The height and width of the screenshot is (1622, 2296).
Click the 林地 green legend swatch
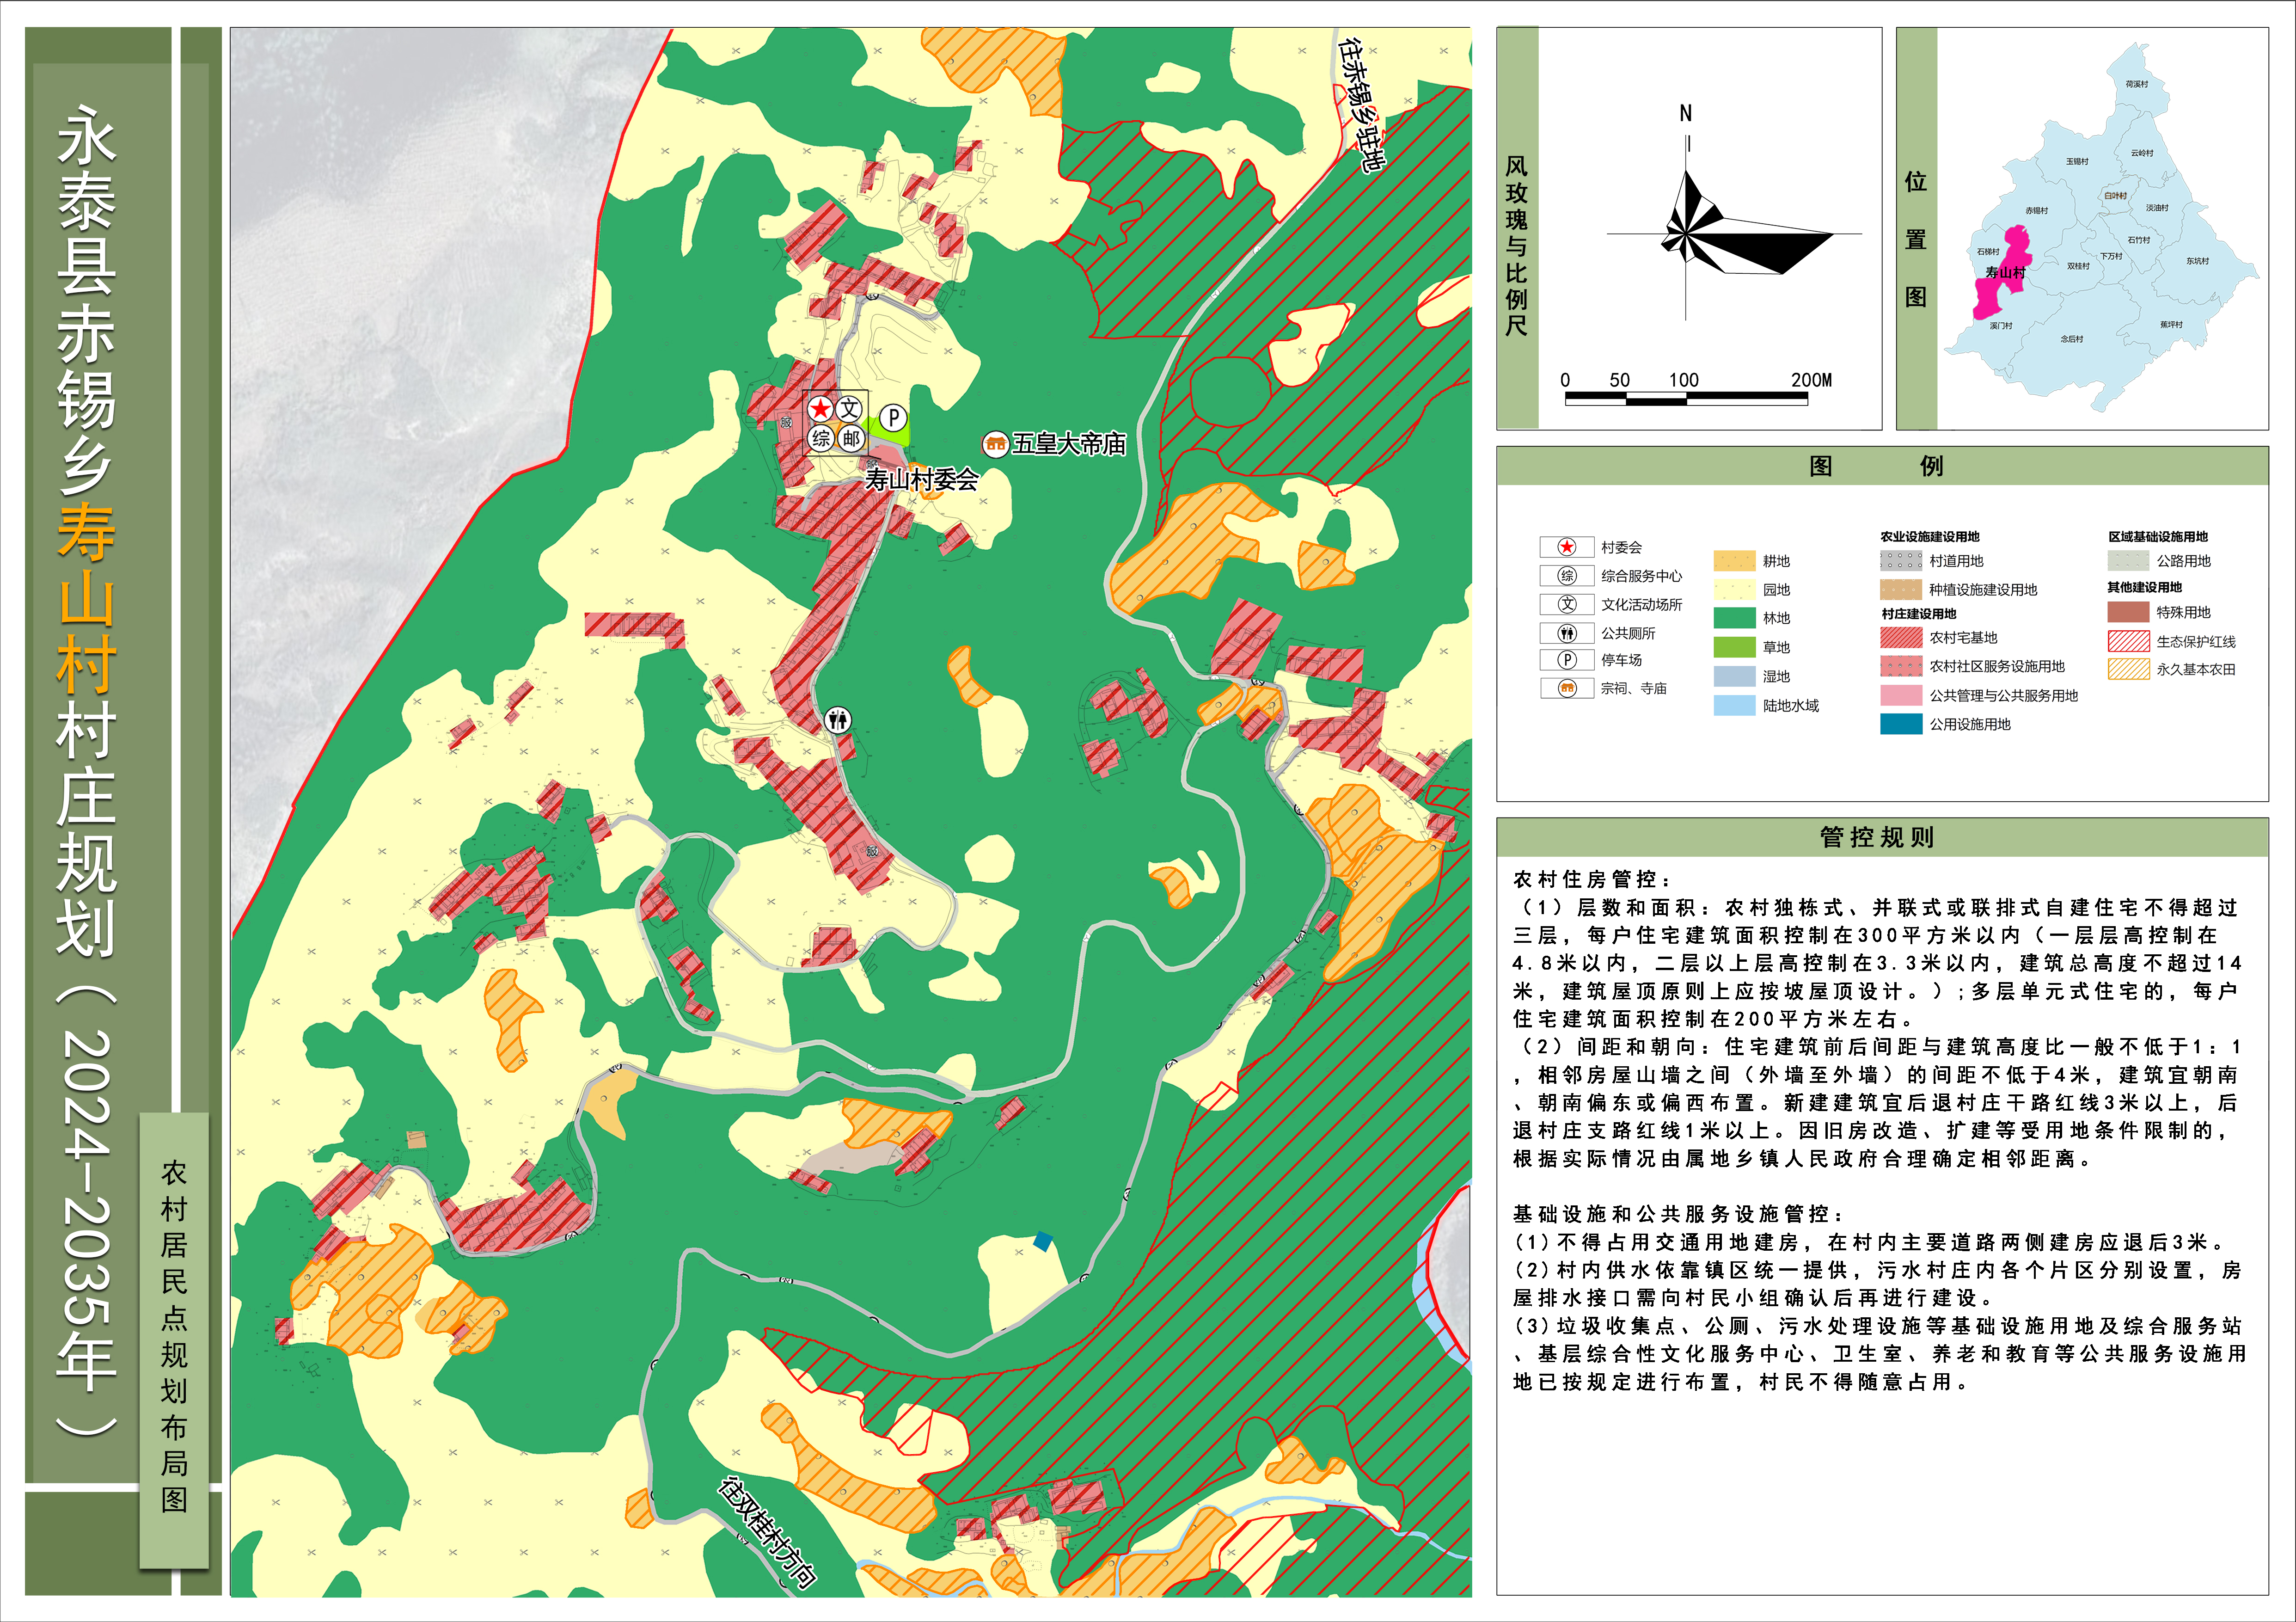coord(1734,618)
